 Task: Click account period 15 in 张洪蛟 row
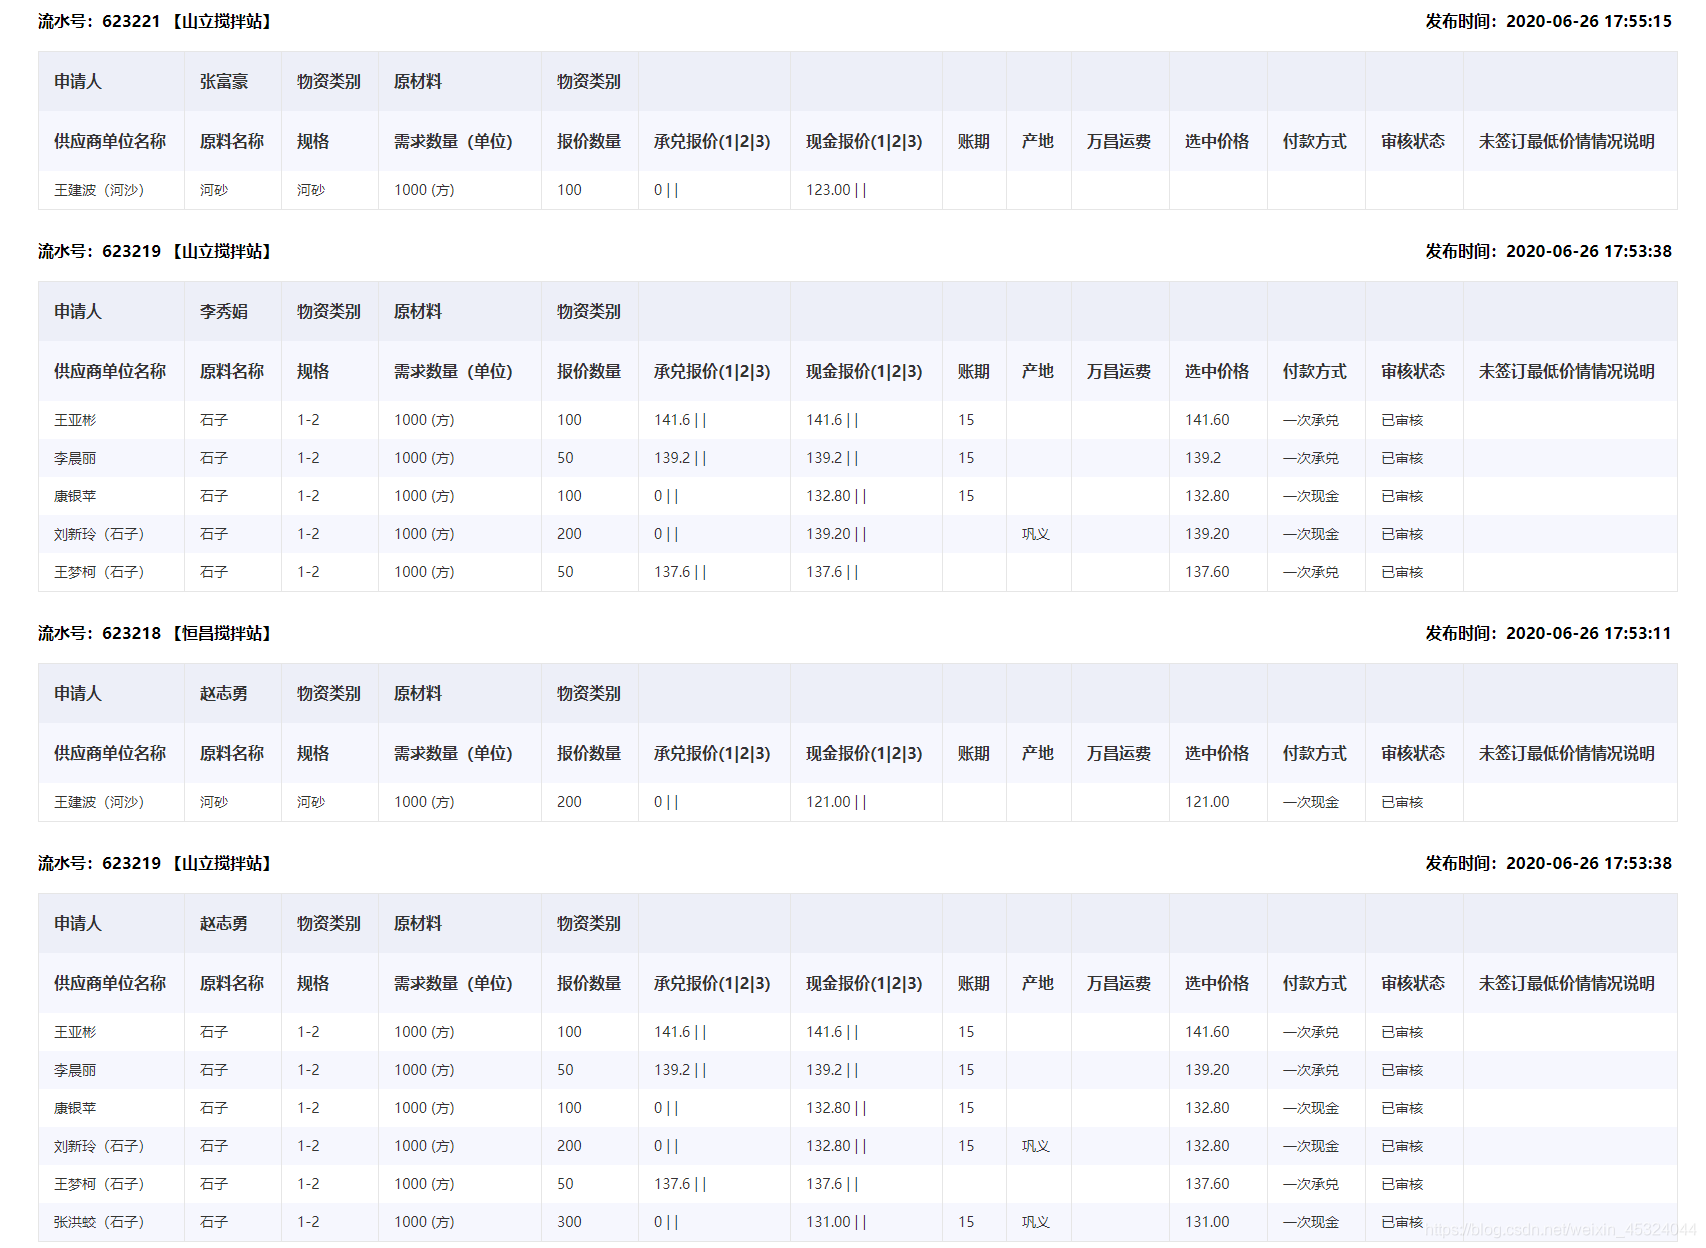pos(966,1222)
